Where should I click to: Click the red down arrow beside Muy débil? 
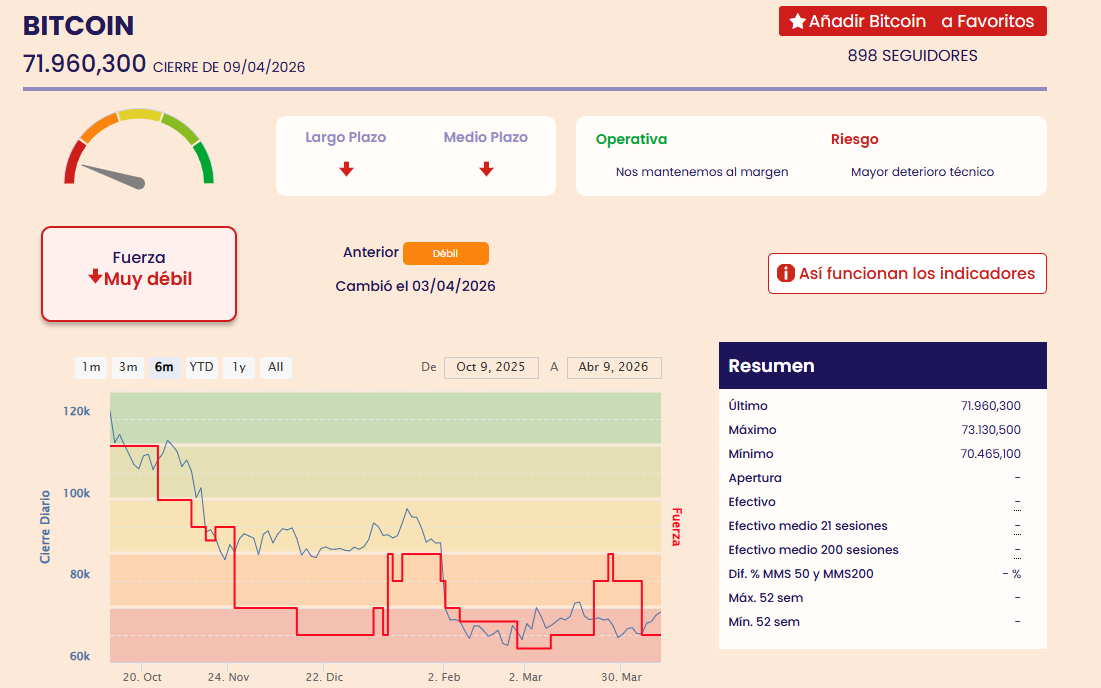(95, 277)
